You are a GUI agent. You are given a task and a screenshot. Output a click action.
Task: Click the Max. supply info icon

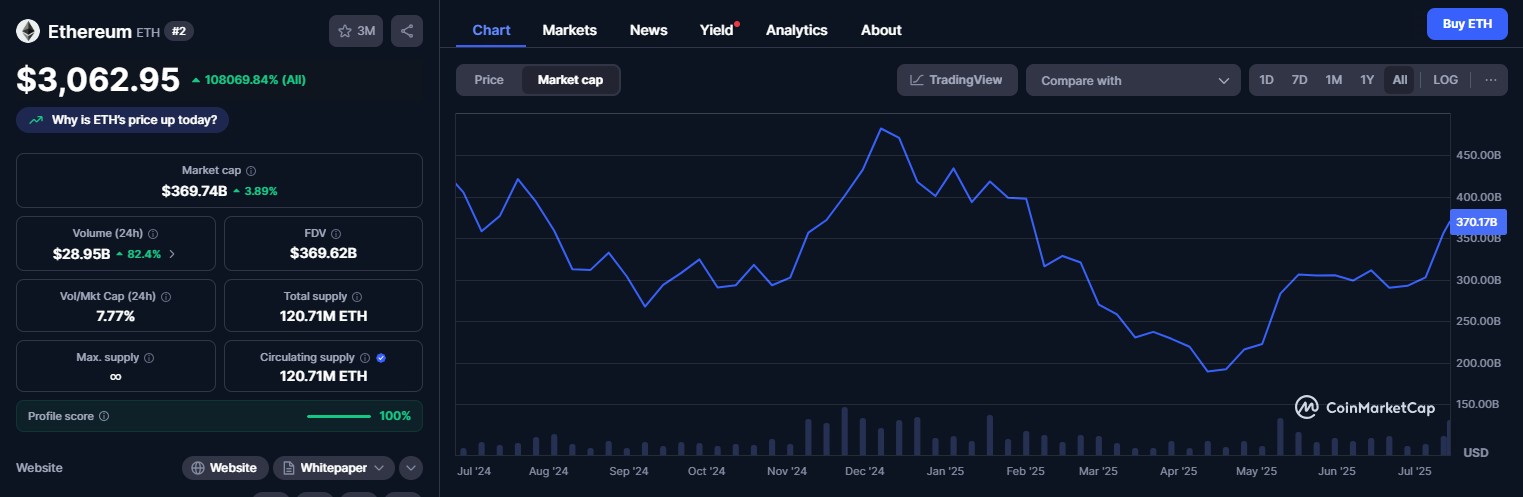point(149,358)
